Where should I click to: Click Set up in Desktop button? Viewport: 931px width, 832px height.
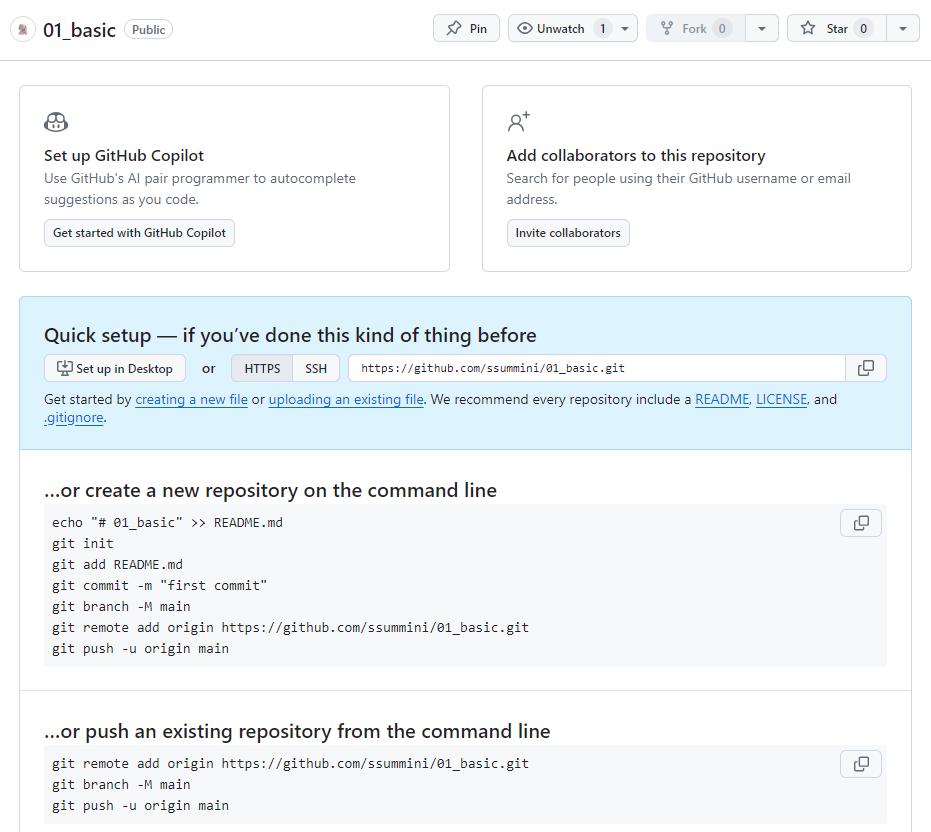(x=115, y=368)
